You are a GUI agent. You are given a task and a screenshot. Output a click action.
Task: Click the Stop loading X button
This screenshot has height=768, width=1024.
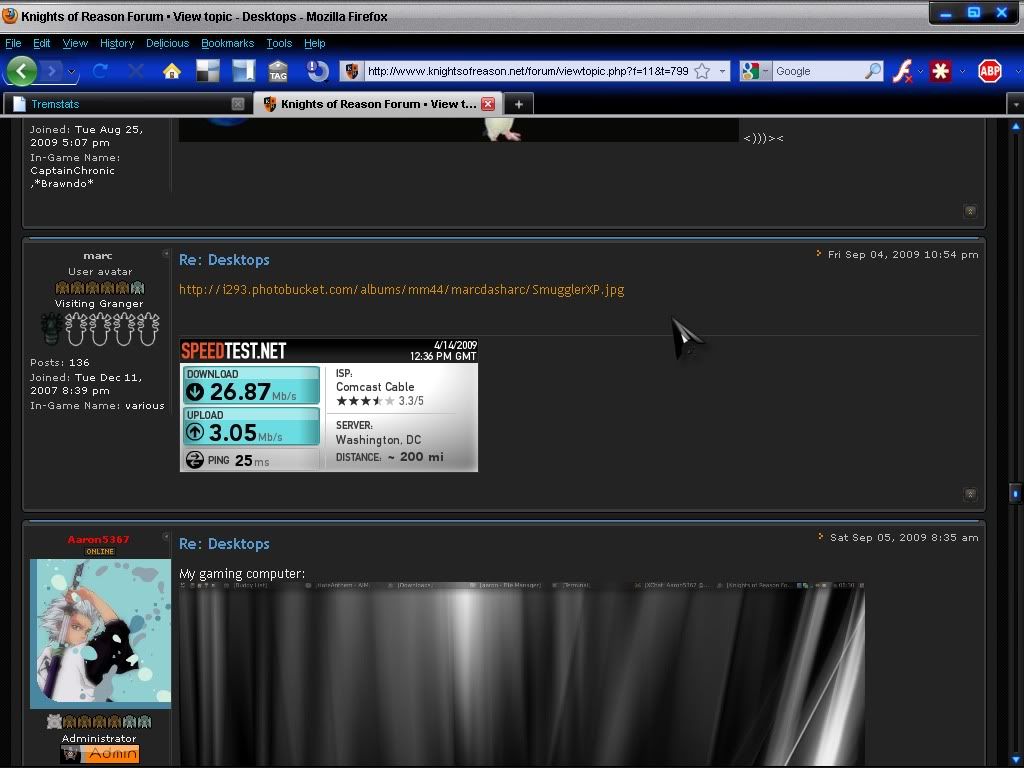136,71
